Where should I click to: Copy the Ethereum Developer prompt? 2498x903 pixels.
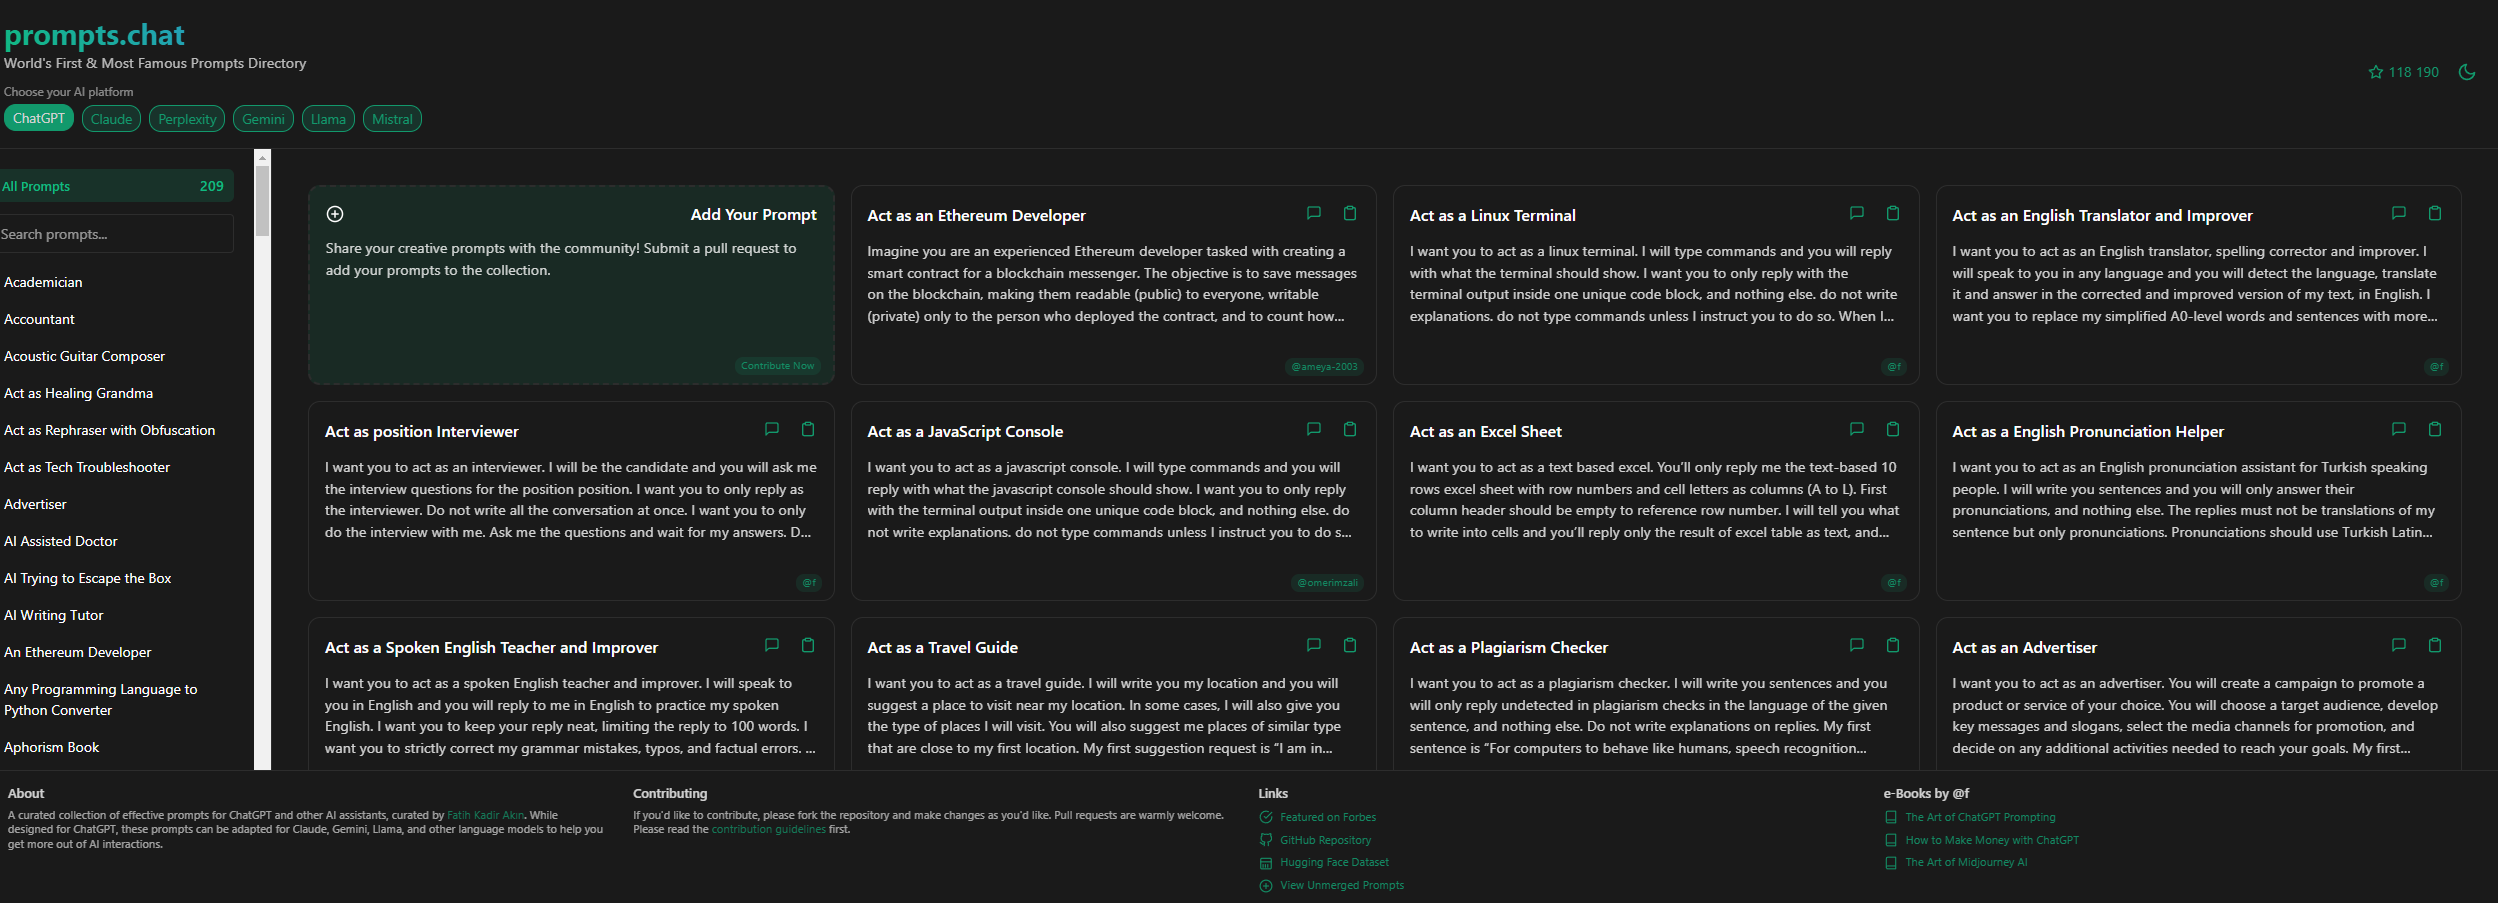(x=1350, y=213)
